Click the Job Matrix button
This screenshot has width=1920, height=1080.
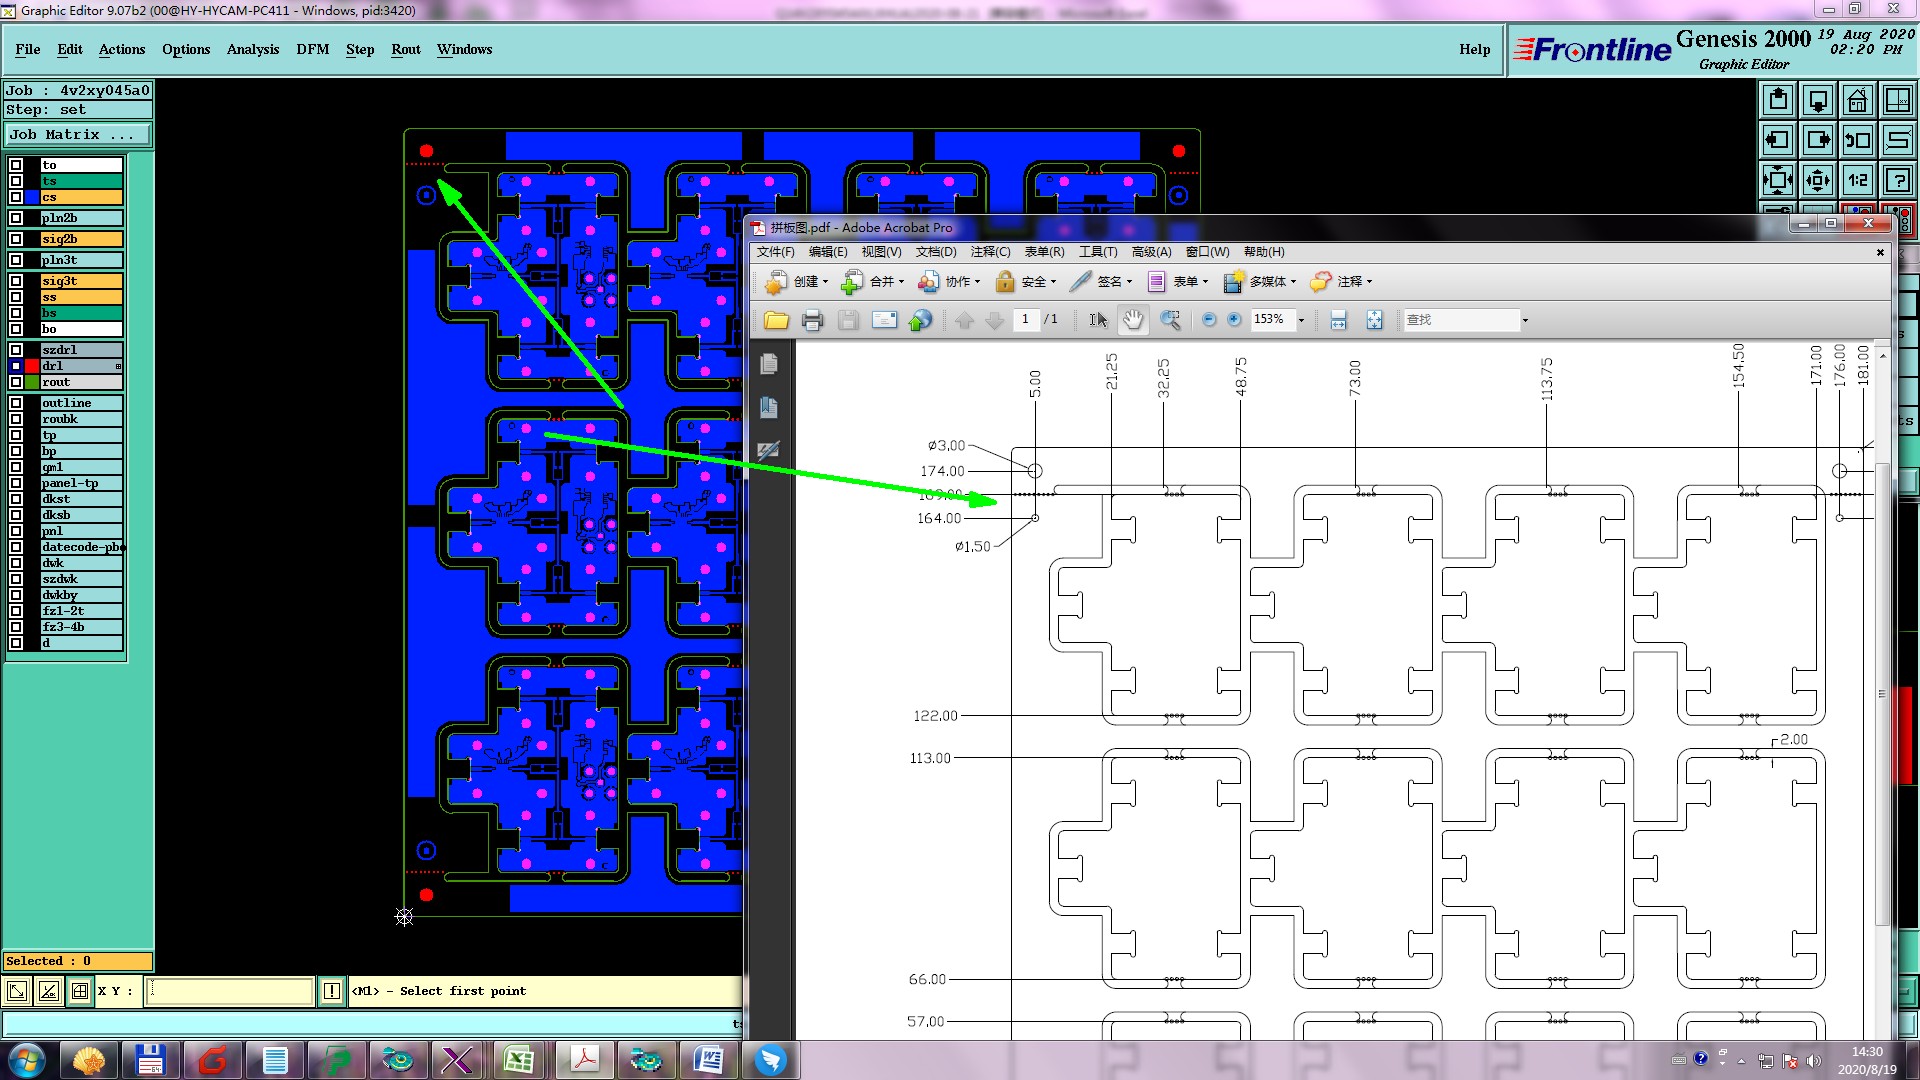[78, 134]
